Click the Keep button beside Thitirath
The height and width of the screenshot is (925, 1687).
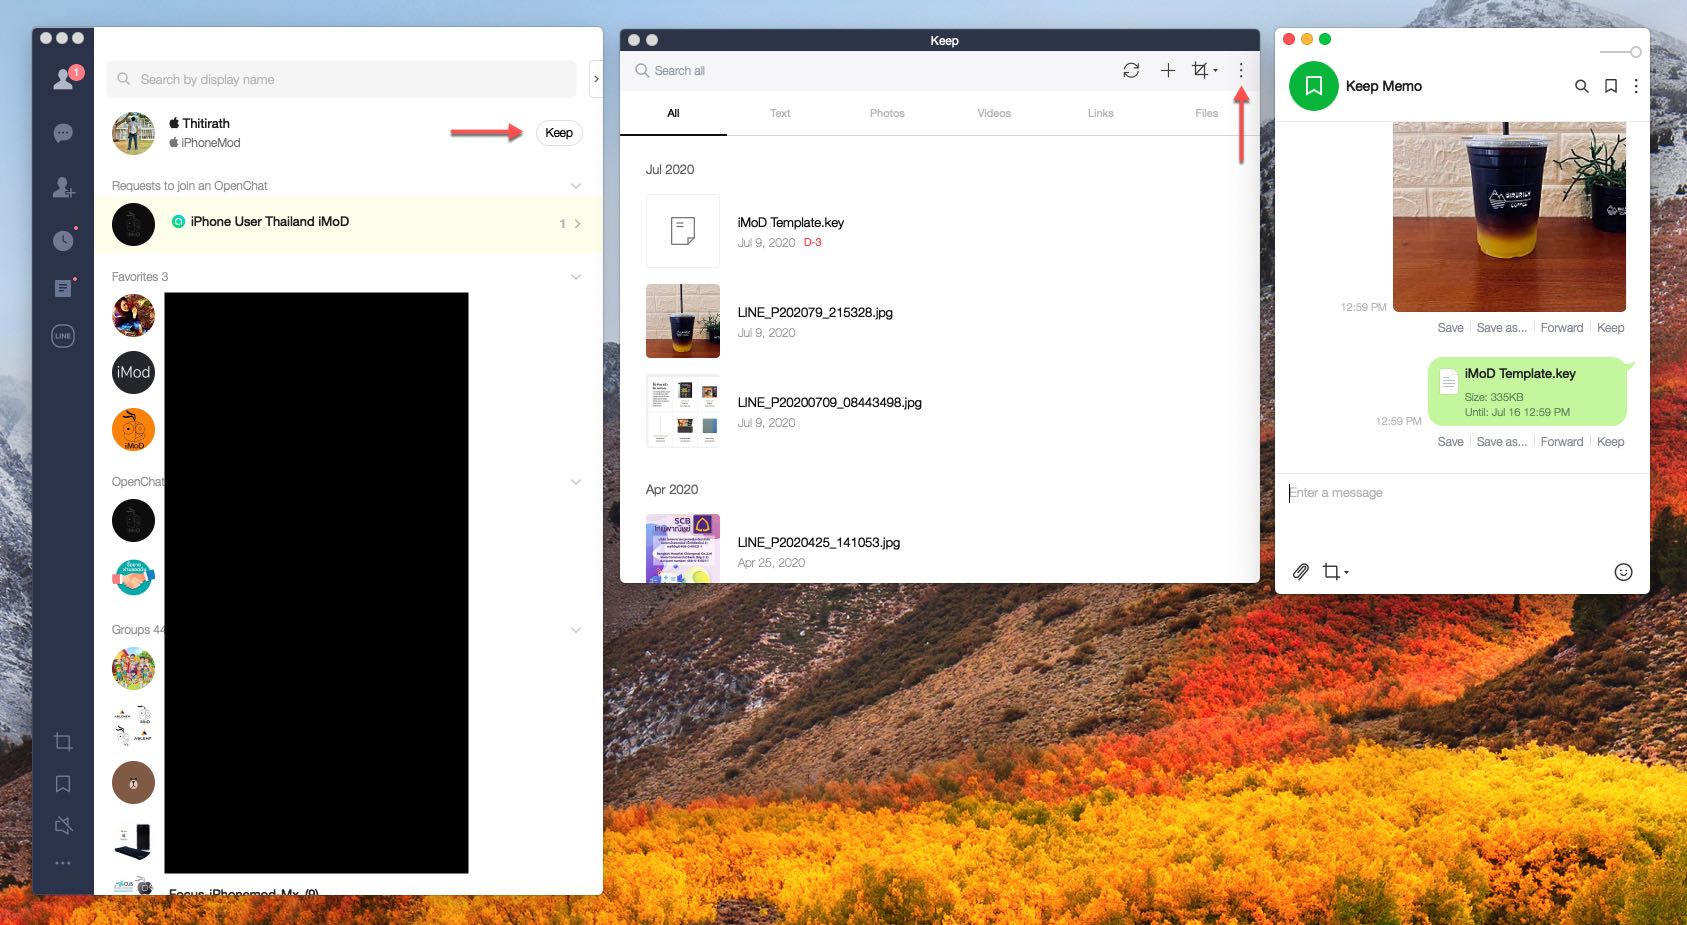(x=559, y=133)
